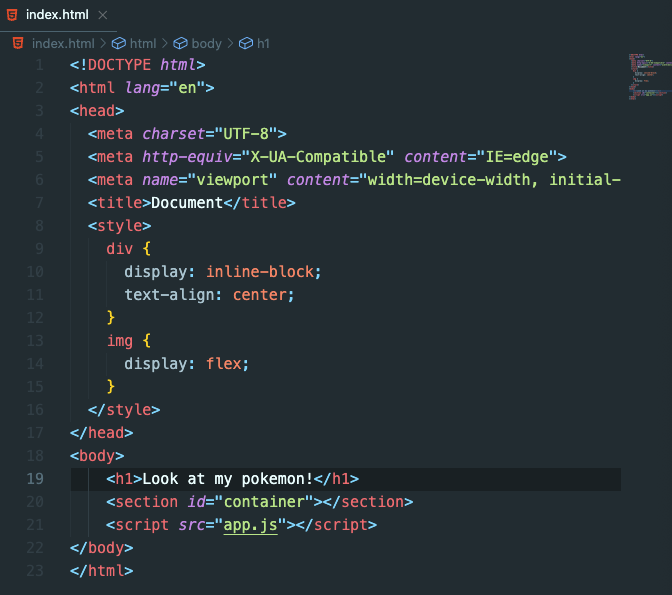The image size is (672, 595).
Task: Click the lang attribute value "en"
Action: tap(187, 88)
